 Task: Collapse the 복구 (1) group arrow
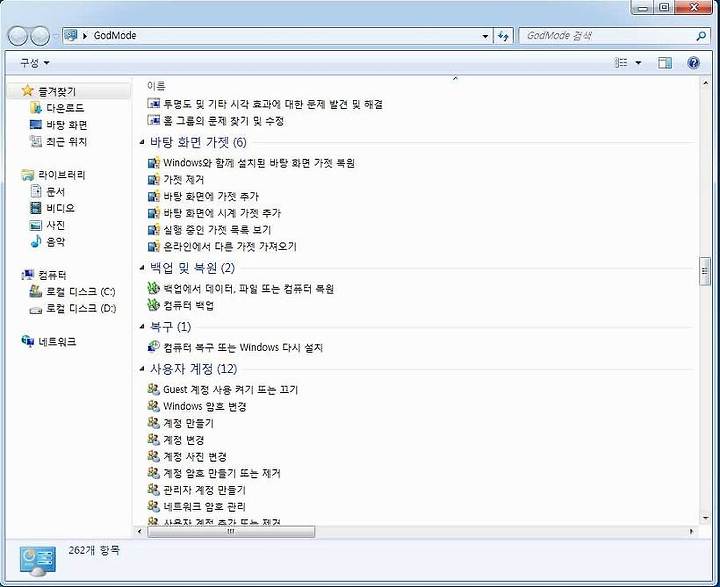point(142,327)
